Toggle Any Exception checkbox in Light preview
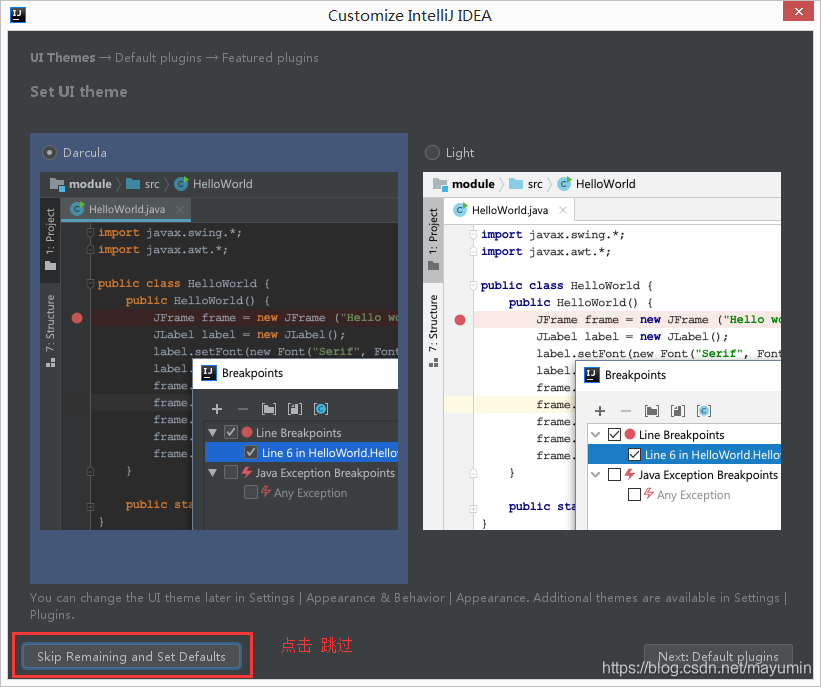Viewport: 821px width, 687px height. point(634,494)
